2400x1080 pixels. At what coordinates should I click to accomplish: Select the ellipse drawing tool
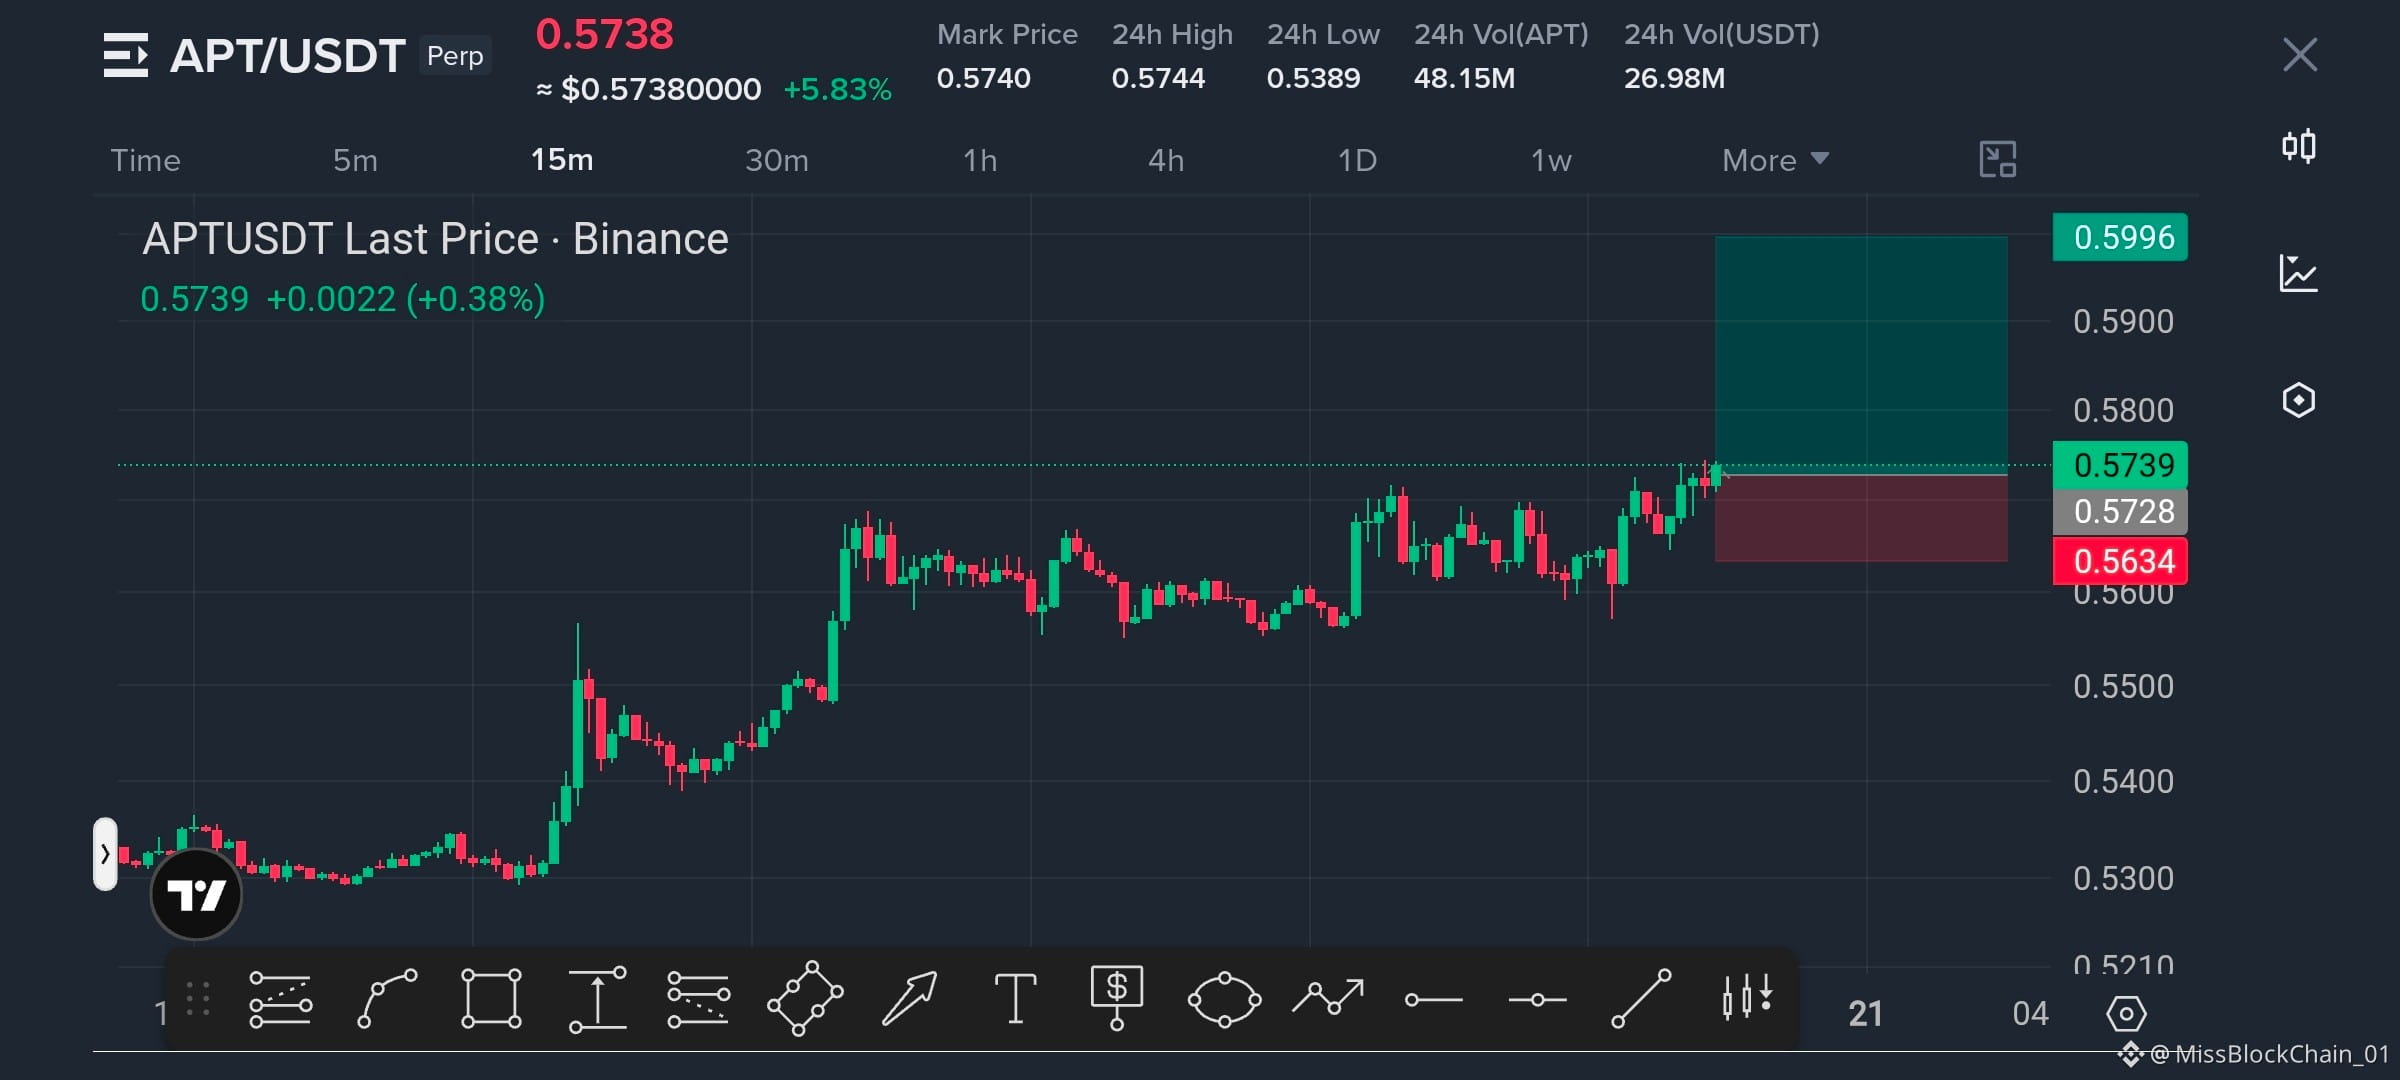[1224, 999]
